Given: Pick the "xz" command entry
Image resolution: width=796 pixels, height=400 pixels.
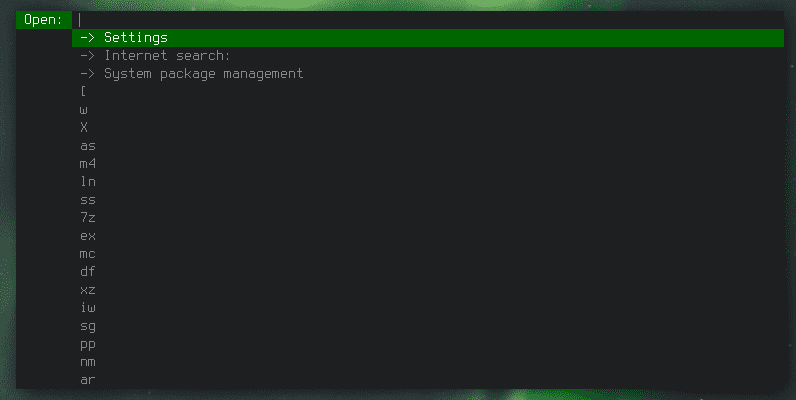Looking at the screenshot, I should pos(428,290).
